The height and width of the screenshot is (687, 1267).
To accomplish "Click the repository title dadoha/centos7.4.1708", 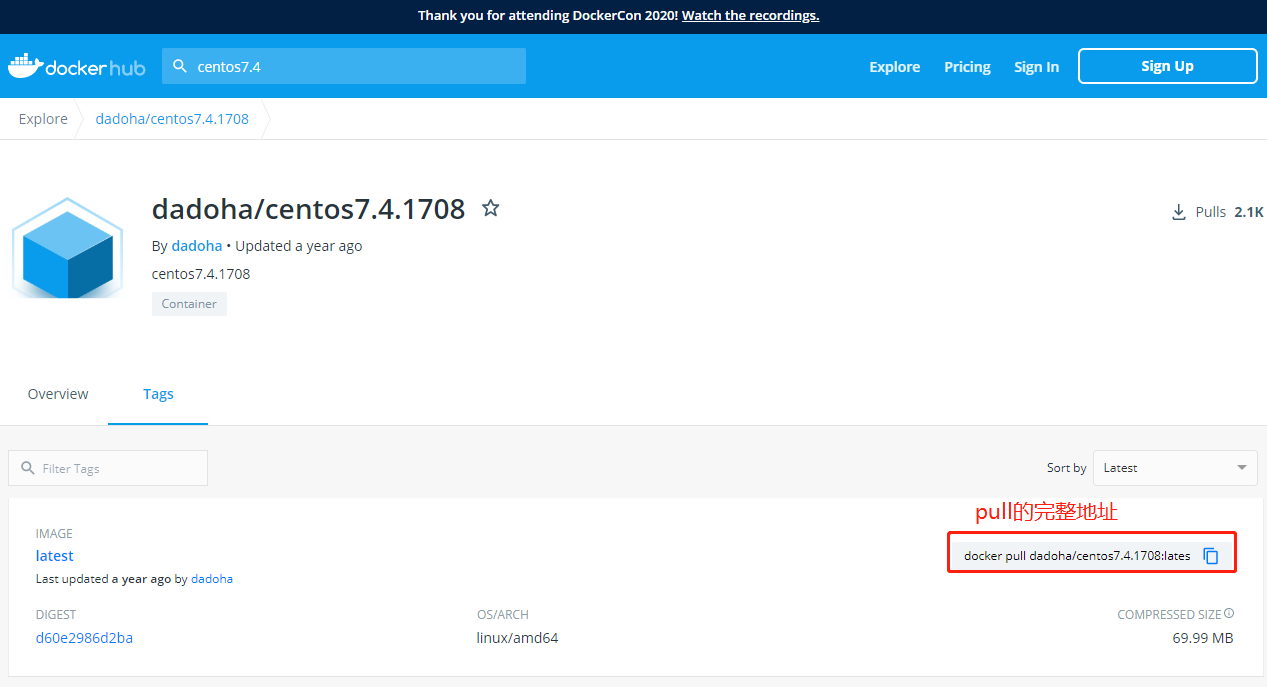I will pos(308,209).
